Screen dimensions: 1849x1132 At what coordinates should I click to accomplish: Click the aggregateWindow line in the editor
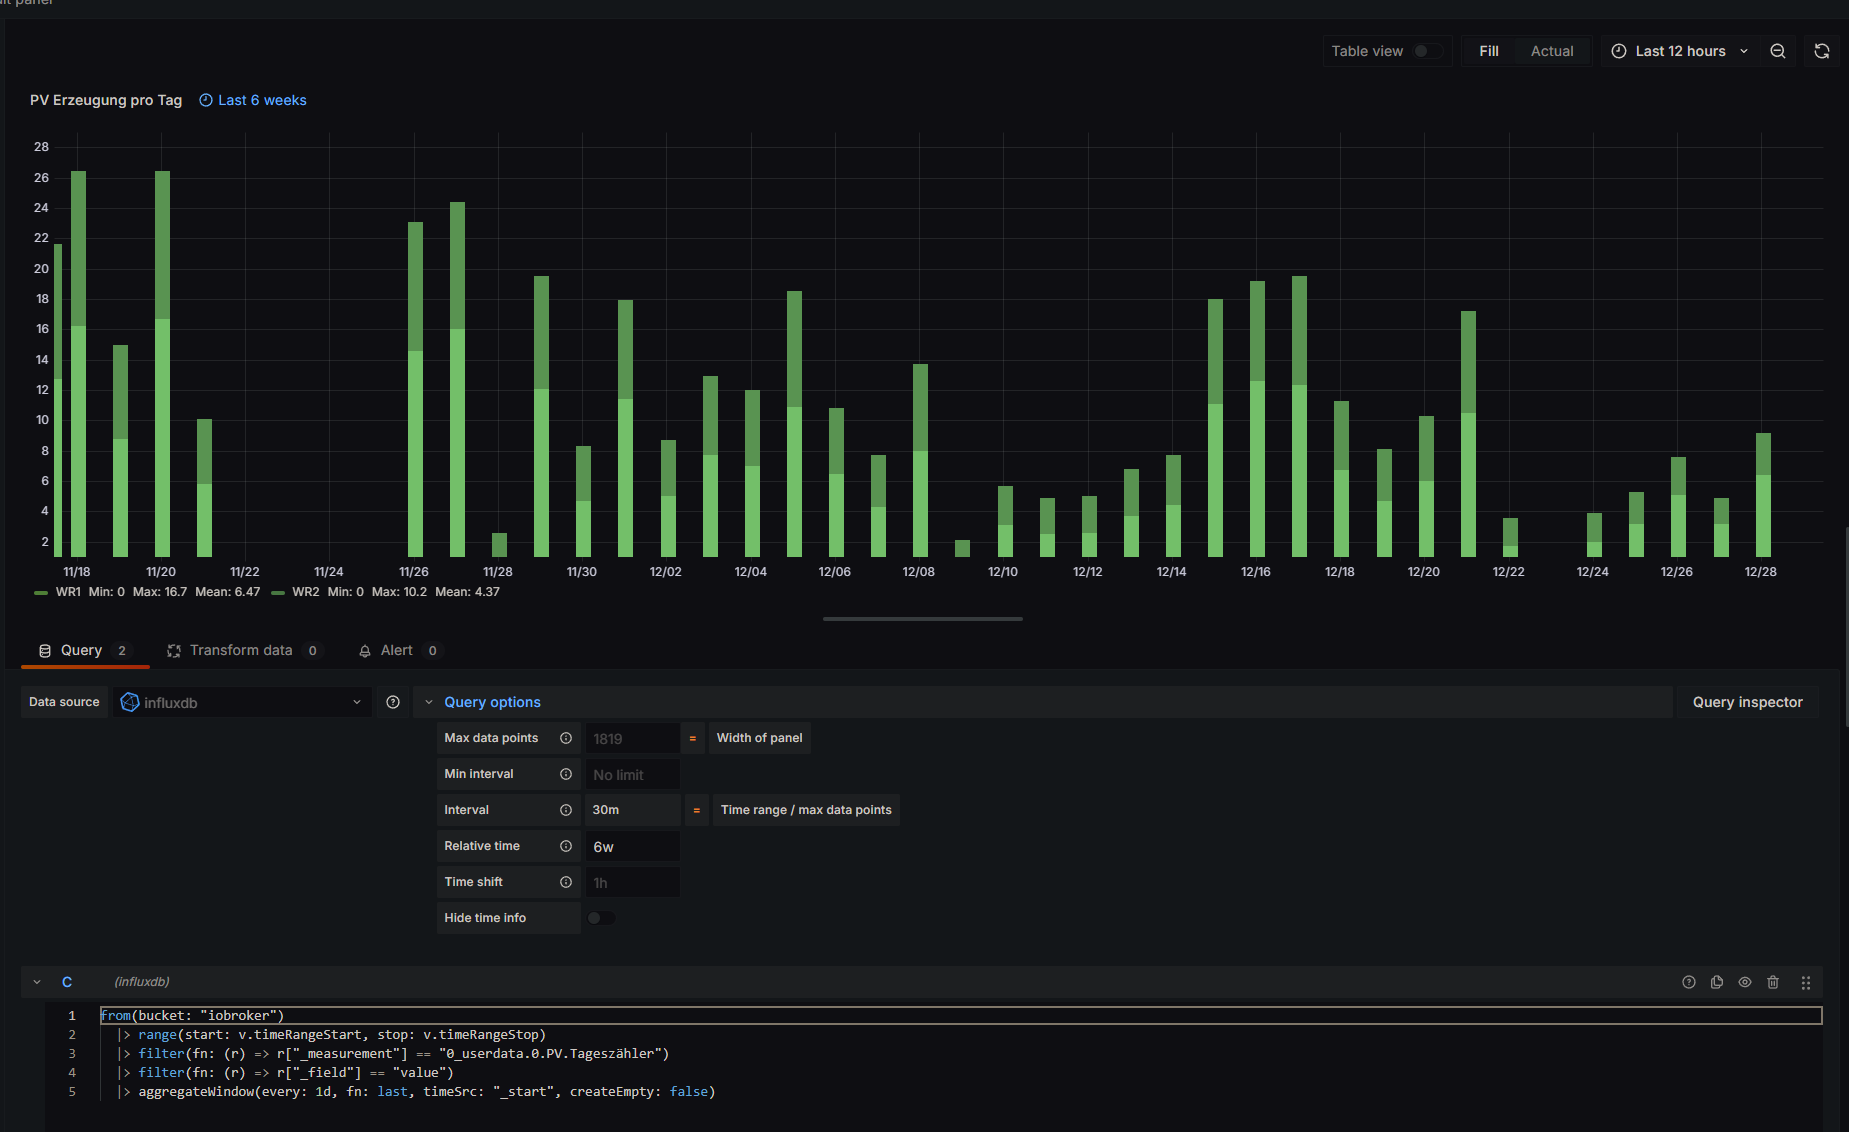click(x=426, y=1091)
